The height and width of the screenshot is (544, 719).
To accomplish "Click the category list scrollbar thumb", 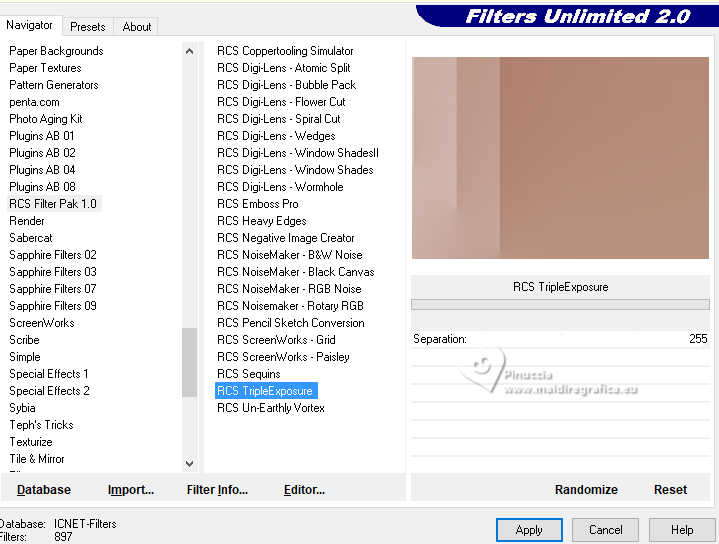I will click(x=189, y=362).
